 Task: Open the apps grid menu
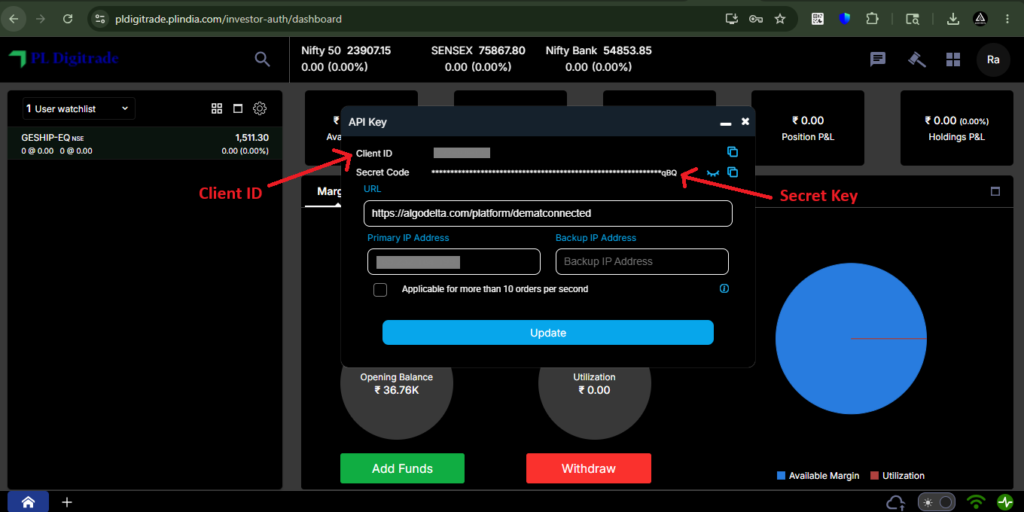pos(953,59)
